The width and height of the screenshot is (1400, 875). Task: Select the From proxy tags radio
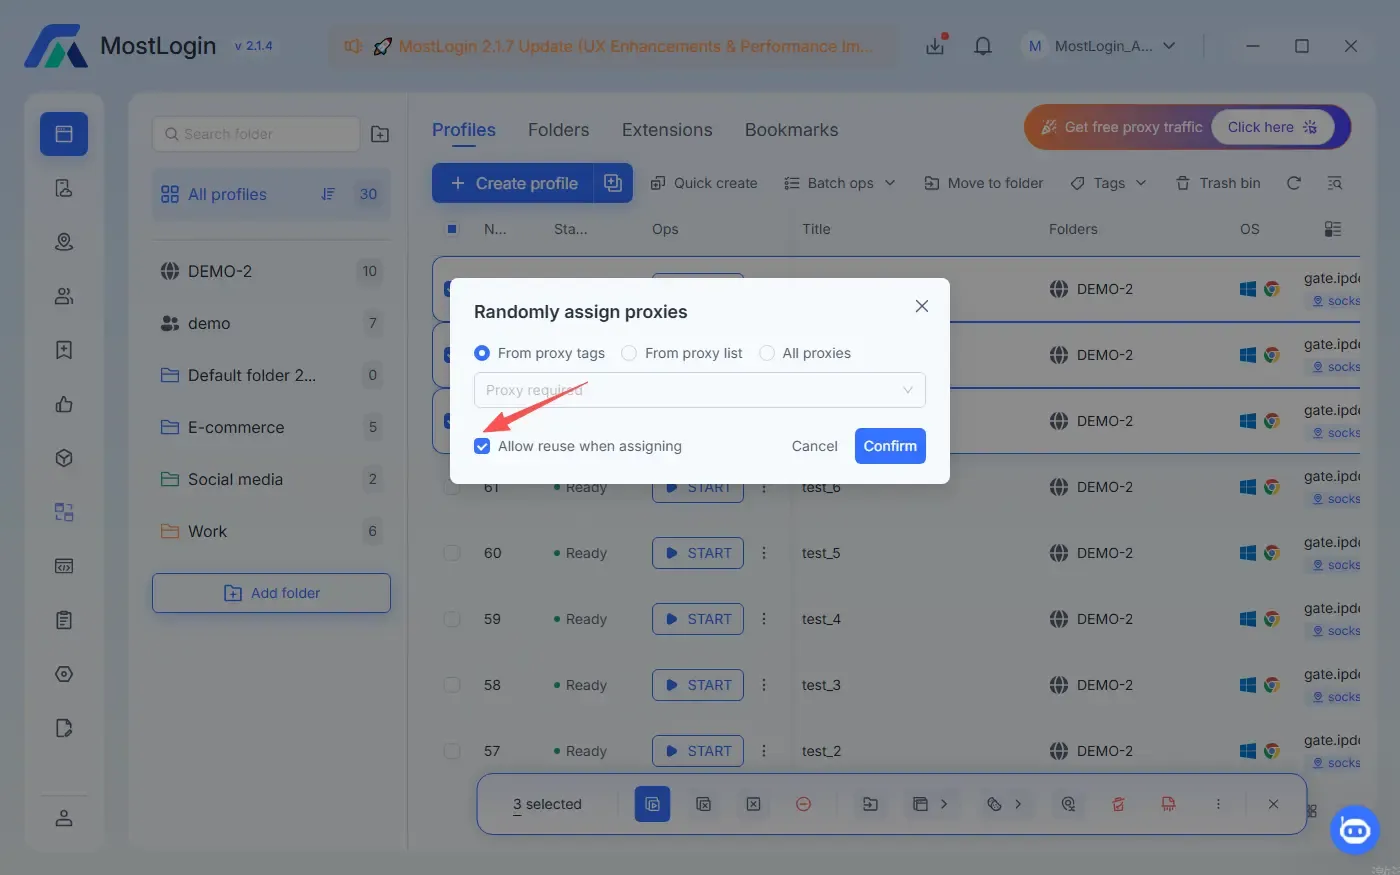tap(482, 353)
